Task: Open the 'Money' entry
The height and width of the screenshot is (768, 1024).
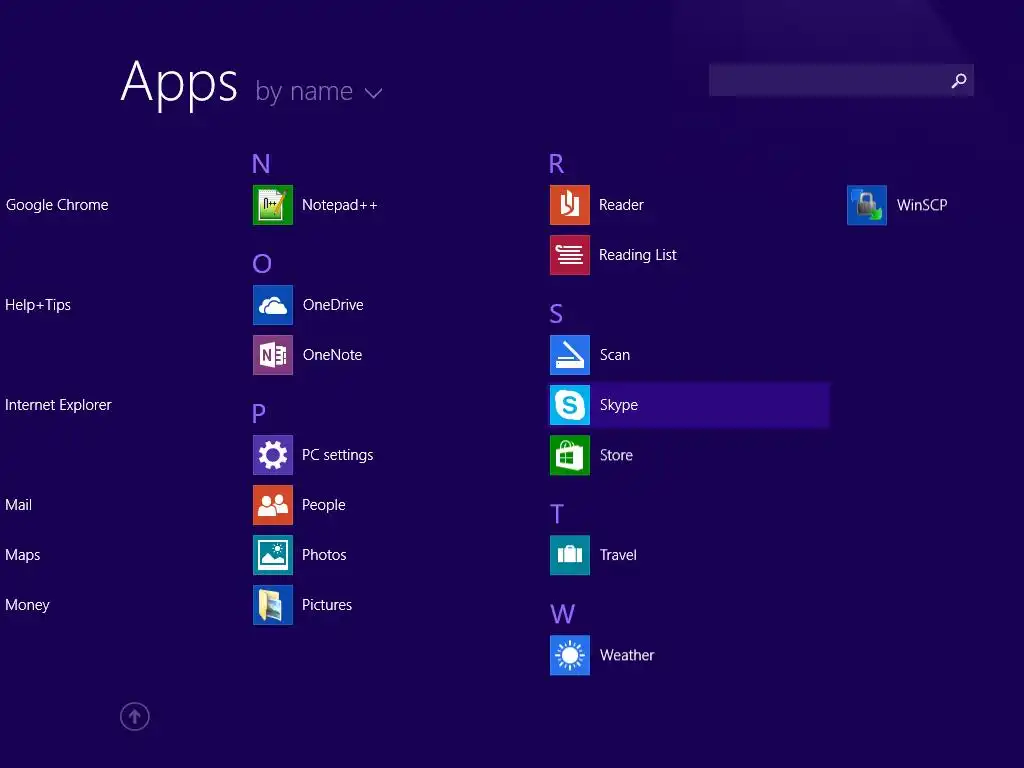Action: [x=27, y=605]
